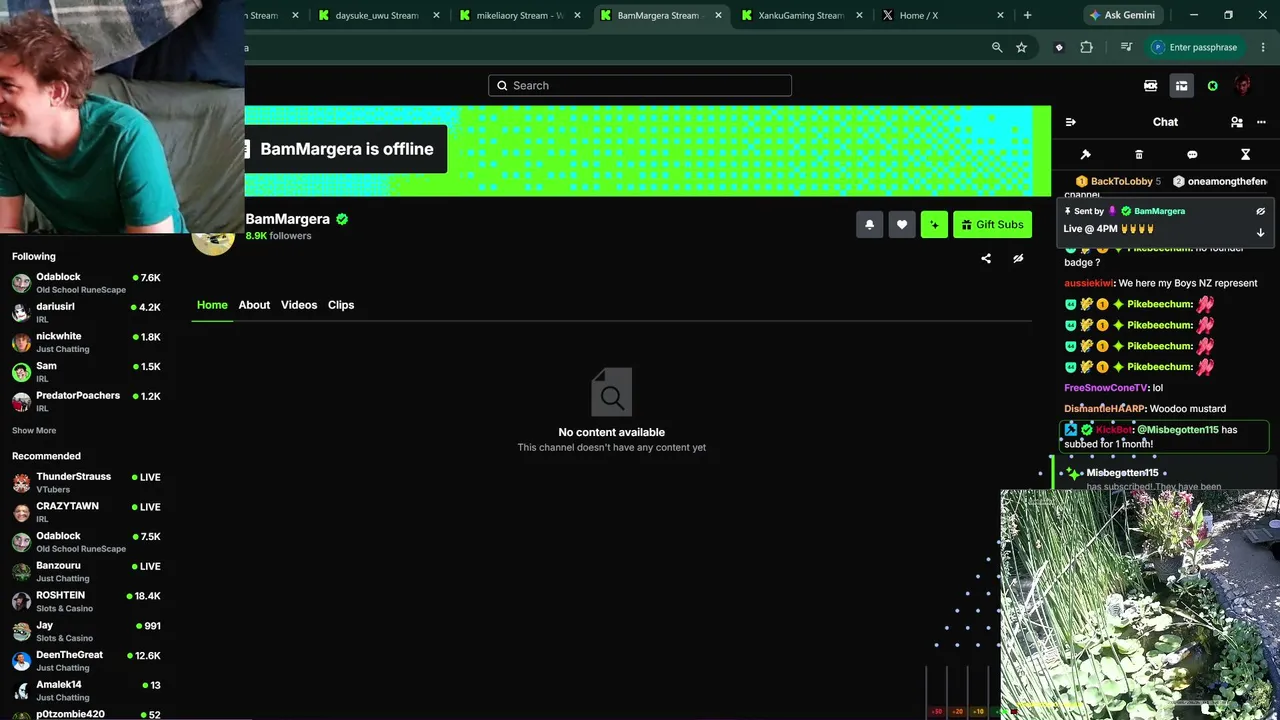Open Chrome's three-dot menu
The width and height of the screenshot is (1280, 720).
click(1262, 47)
